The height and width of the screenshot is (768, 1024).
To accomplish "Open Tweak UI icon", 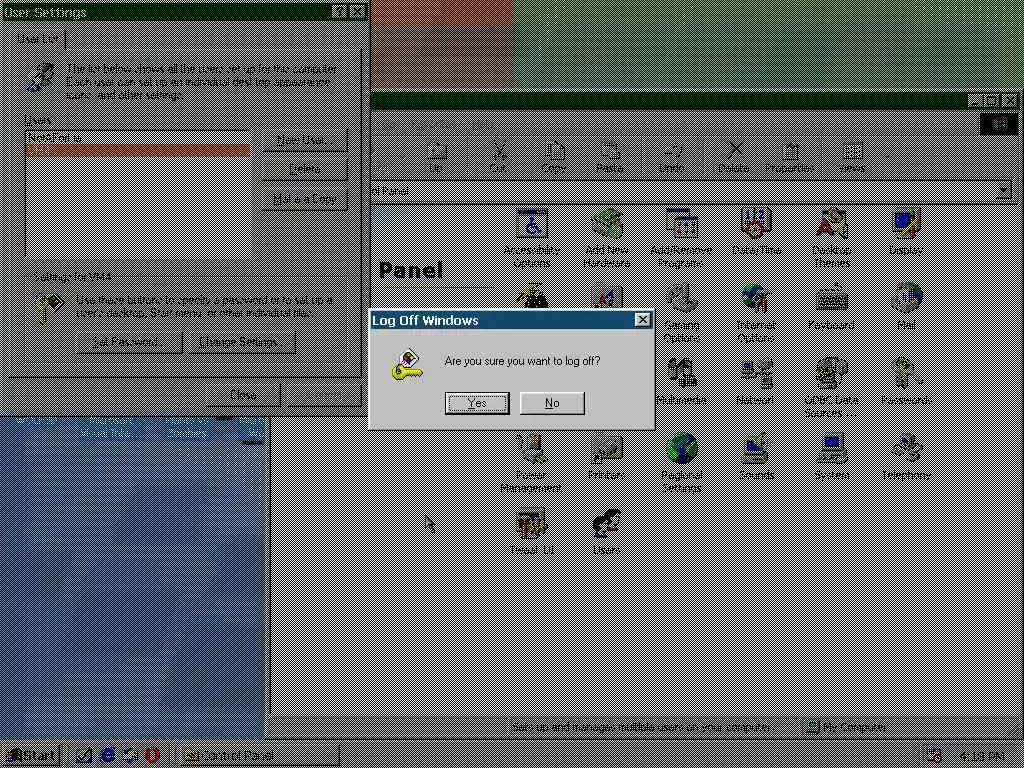I will point(532,532).
